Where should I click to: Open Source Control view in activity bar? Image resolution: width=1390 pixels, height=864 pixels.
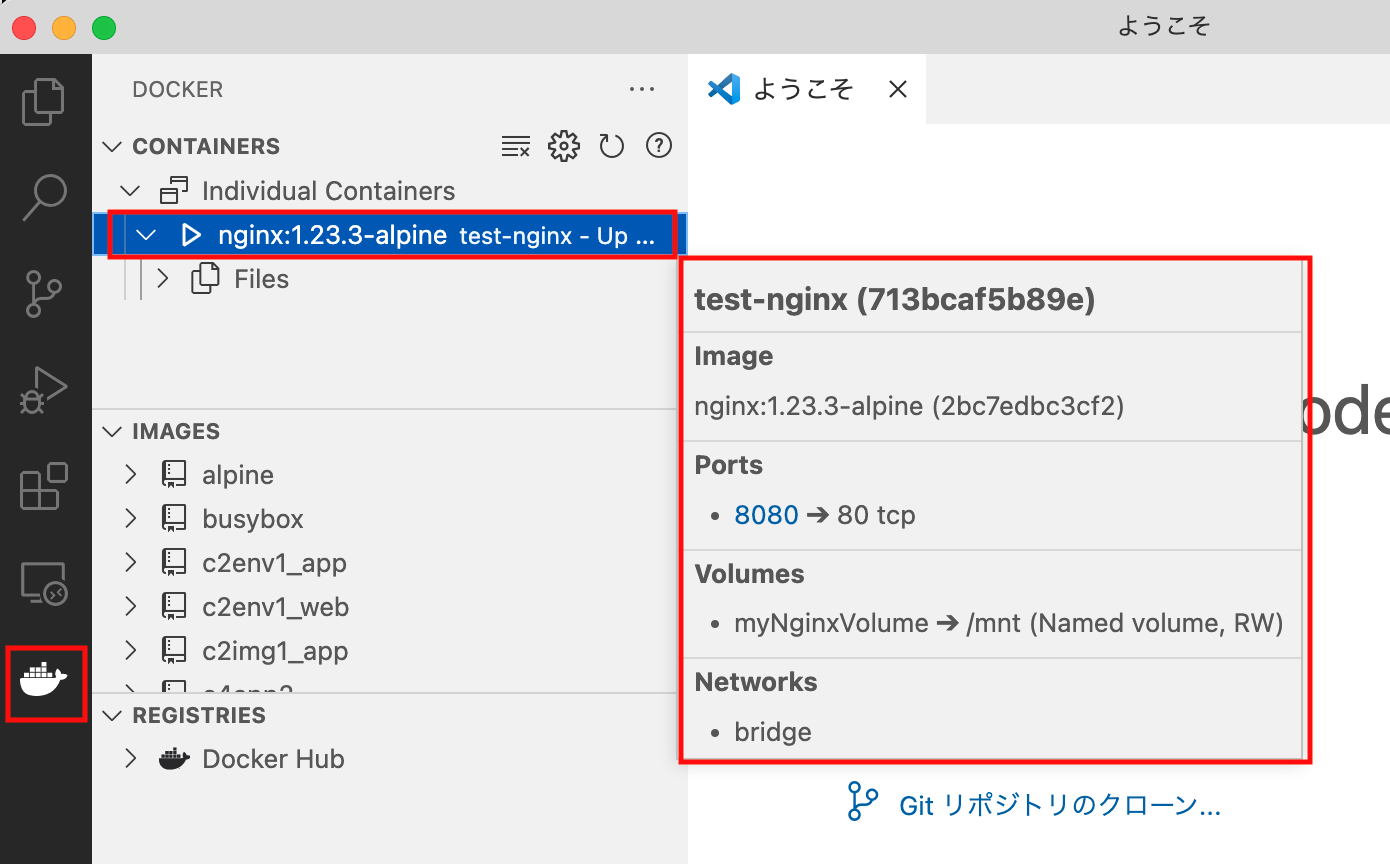tap(44, 293)
